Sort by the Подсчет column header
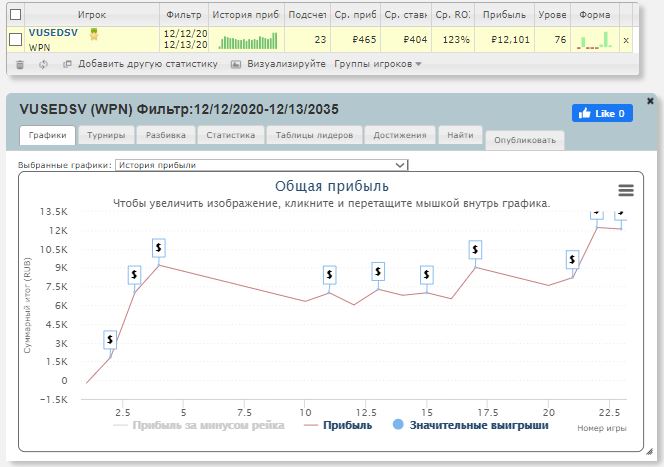This screenshot has width=664, height=467. (x=307, y=15)
